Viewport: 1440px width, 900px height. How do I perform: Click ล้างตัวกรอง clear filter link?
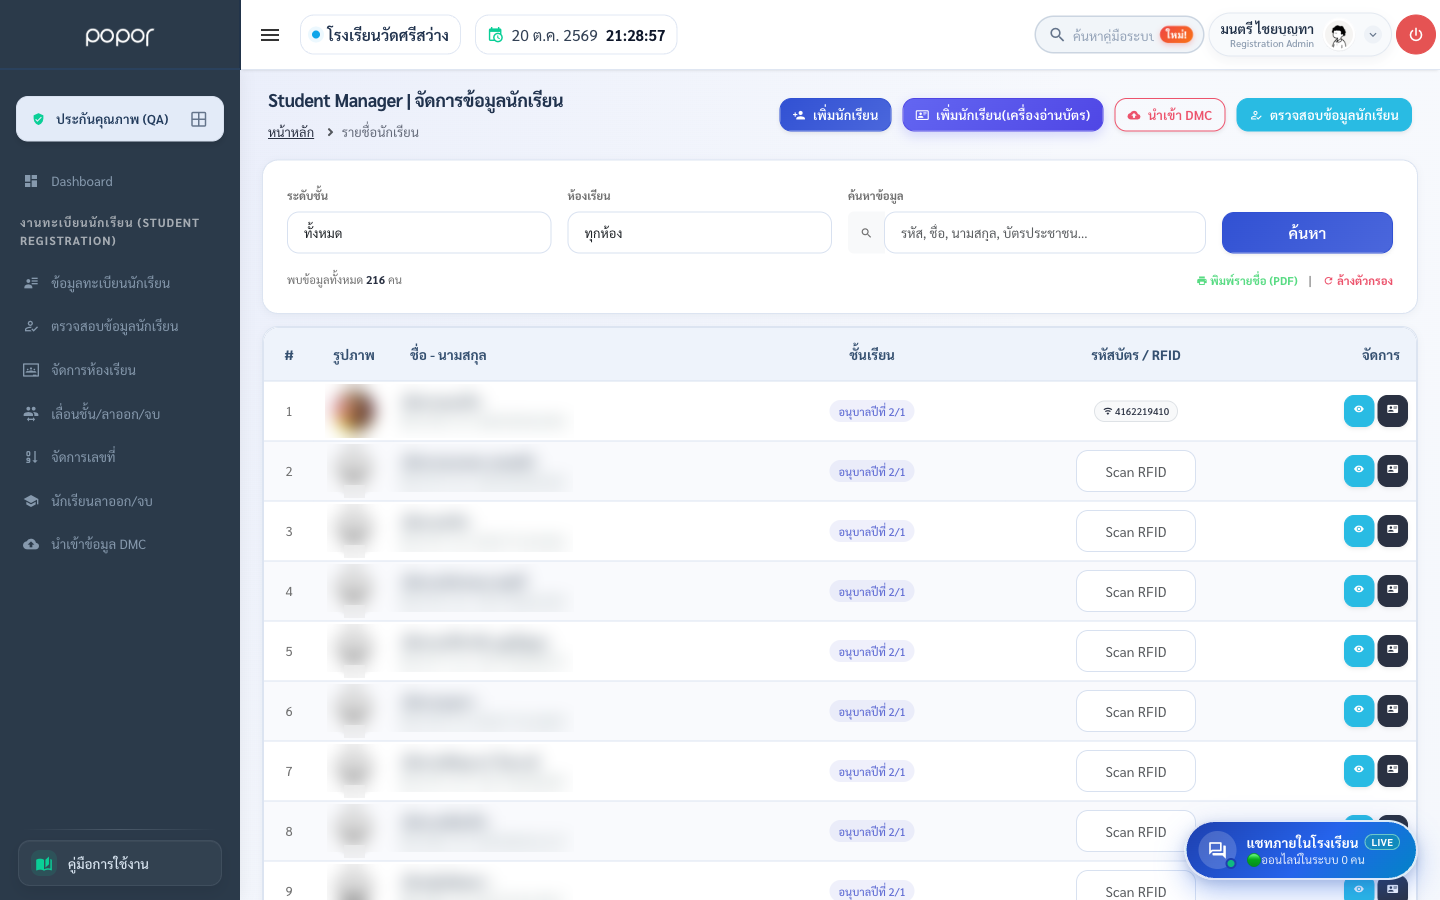point(1358,281)
